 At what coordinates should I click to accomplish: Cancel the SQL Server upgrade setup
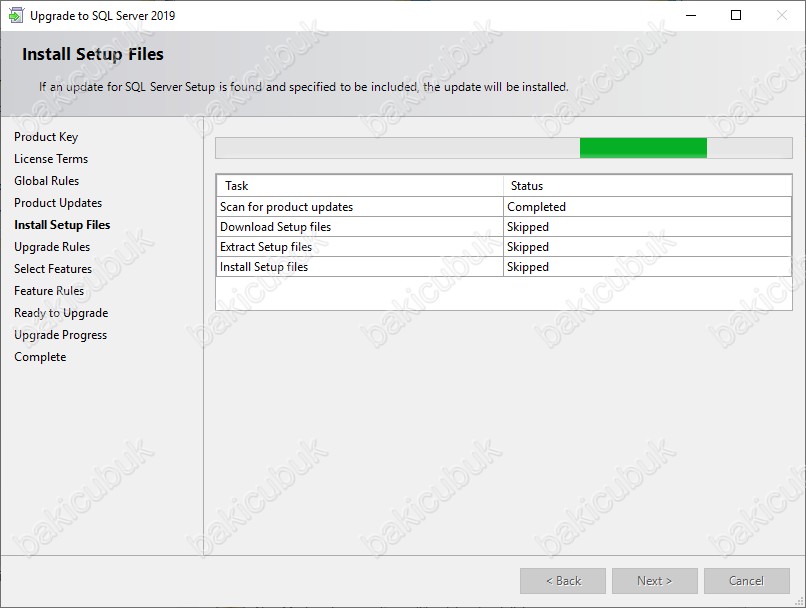746,581
